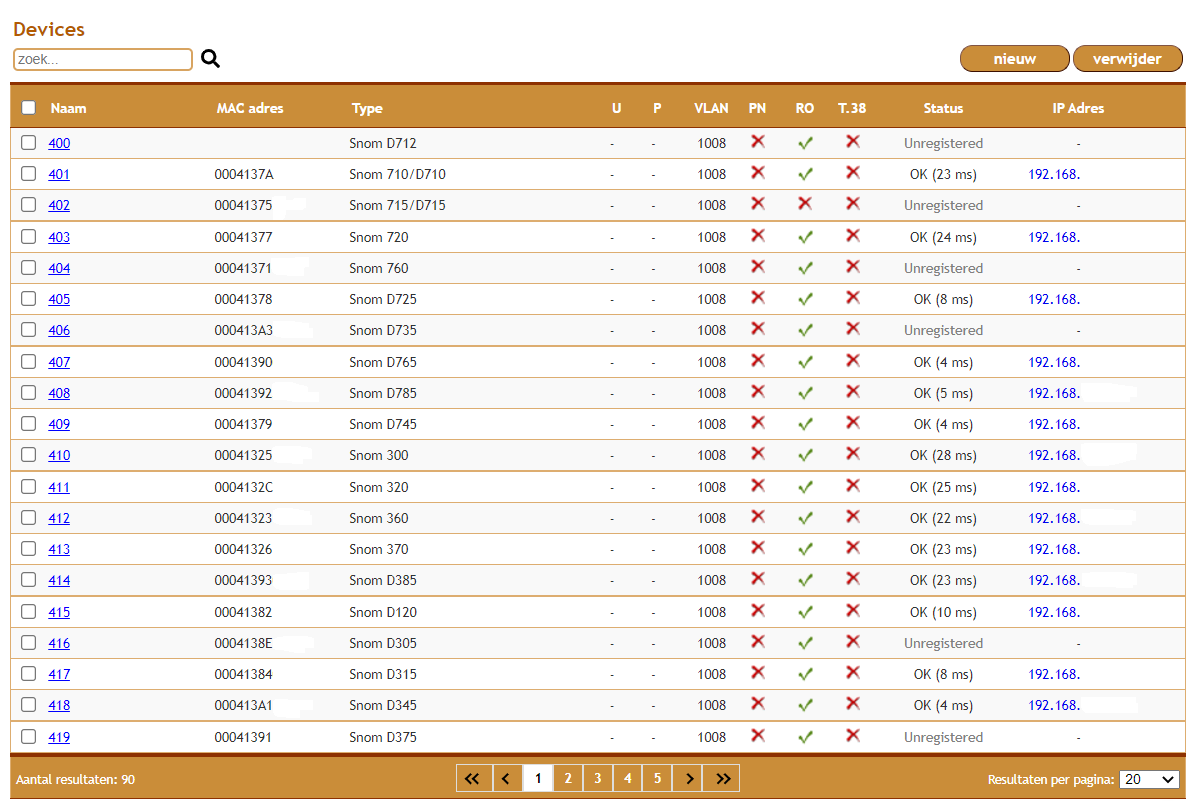Go to next page arrow
This screenshot has height=810, width=1197.
click(689, 779)
